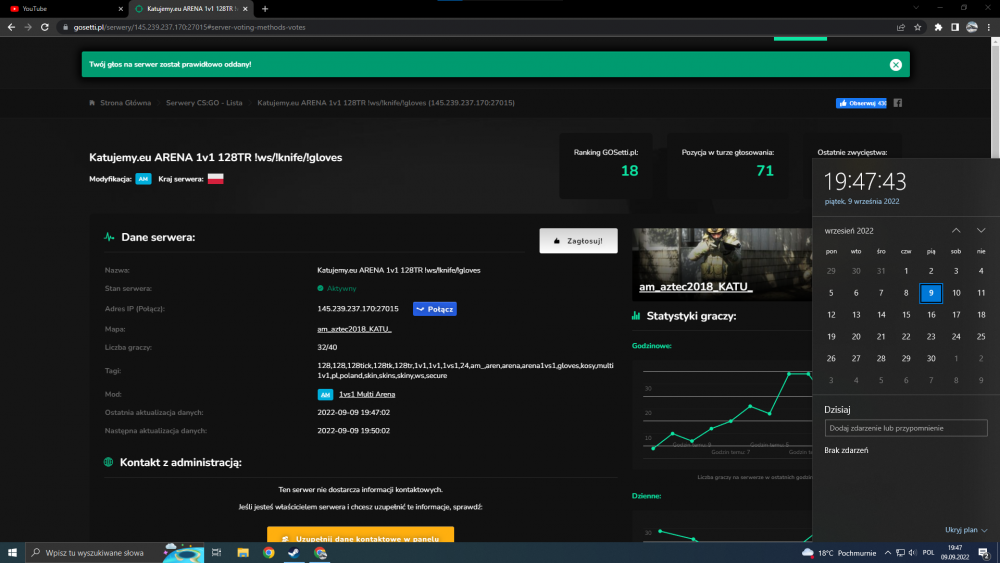Open Steam from the taskbar

coord(294,553)
